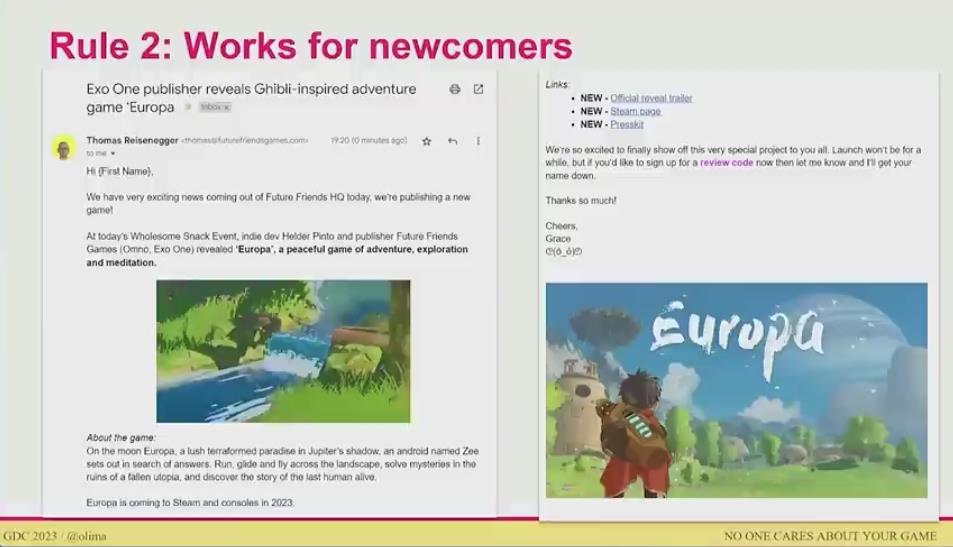This screenshot has width=953, height=547.
Task: Click the sender's yellow profile avatar
Action: coord(64,148)
